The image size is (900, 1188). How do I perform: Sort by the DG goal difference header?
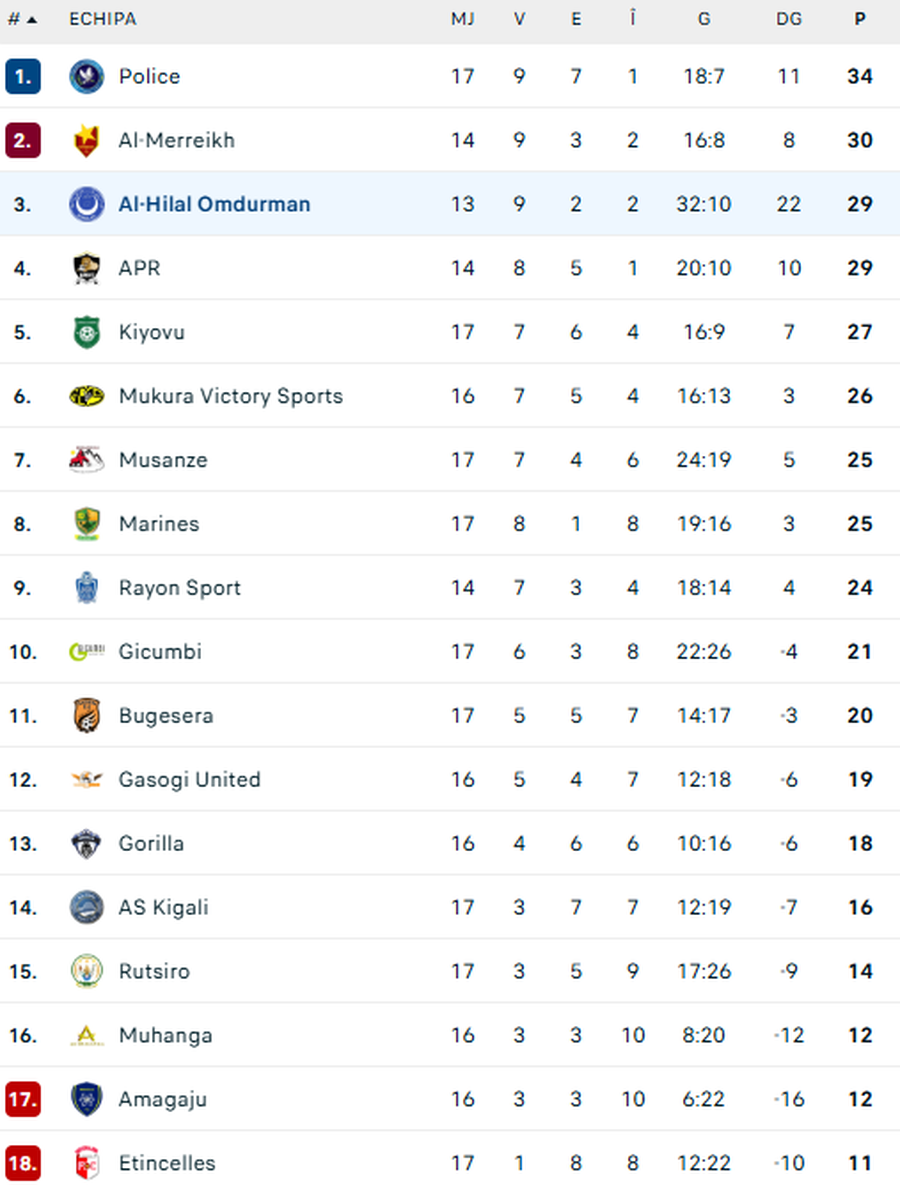789,19
